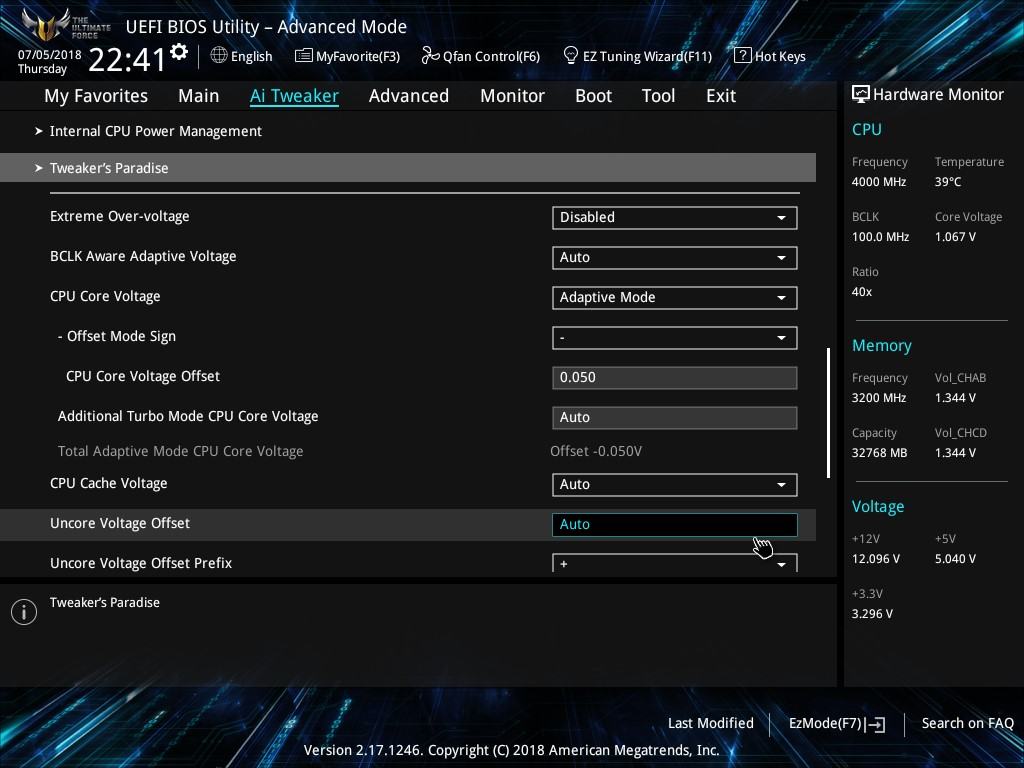The width and height of the screenshot is (1024, 768).
Task: Expand Internal CPU Power Management submenu
Action: (408, 131)
